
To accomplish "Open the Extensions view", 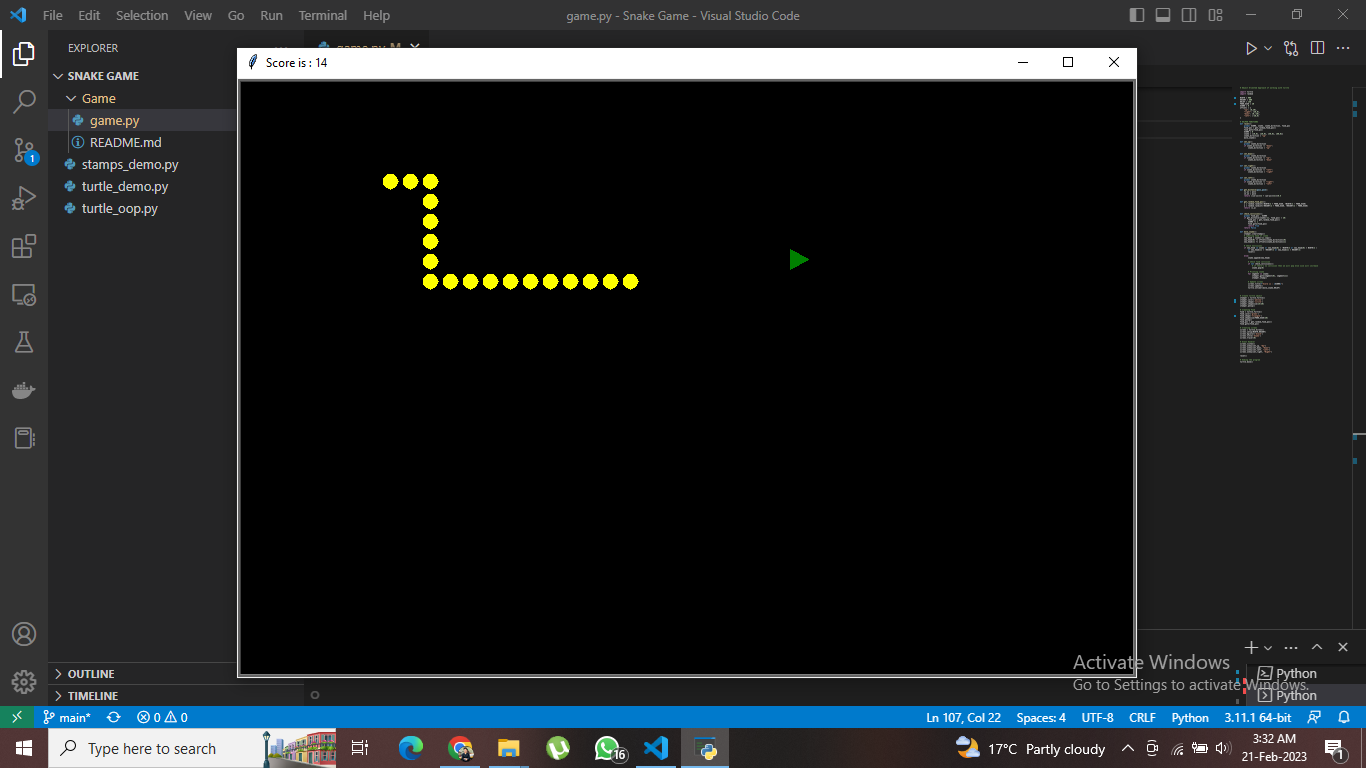I will point(24,246).
